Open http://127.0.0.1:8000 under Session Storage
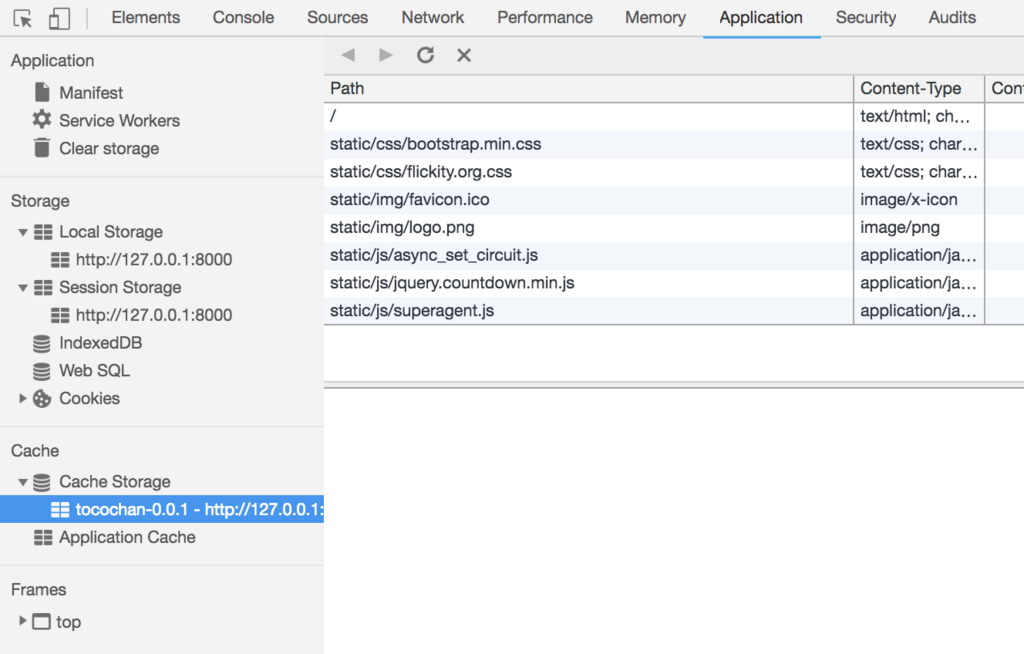This screenshot has width=1024, height=654. click(x=153, y=316)
